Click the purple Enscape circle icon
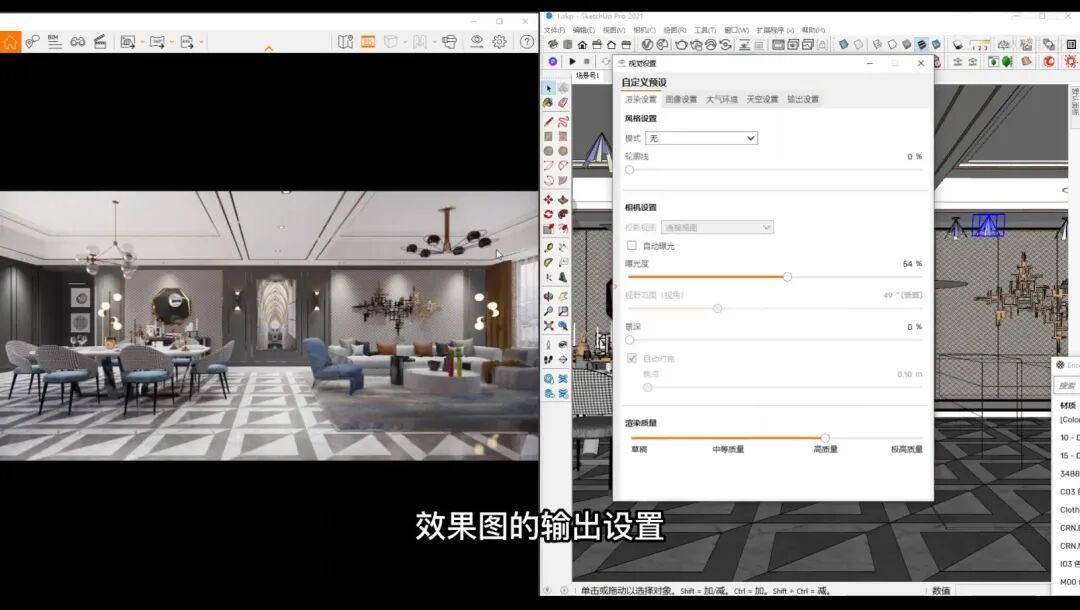 pos(552,61)
